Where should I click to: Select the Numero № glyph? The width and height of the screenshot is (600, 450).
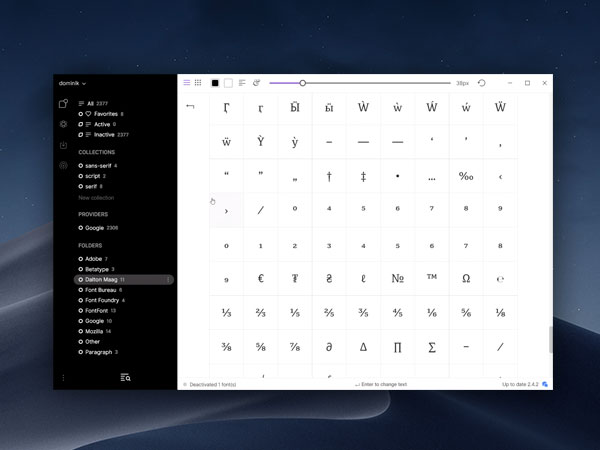pyautogui.click(x=398, y=278)
